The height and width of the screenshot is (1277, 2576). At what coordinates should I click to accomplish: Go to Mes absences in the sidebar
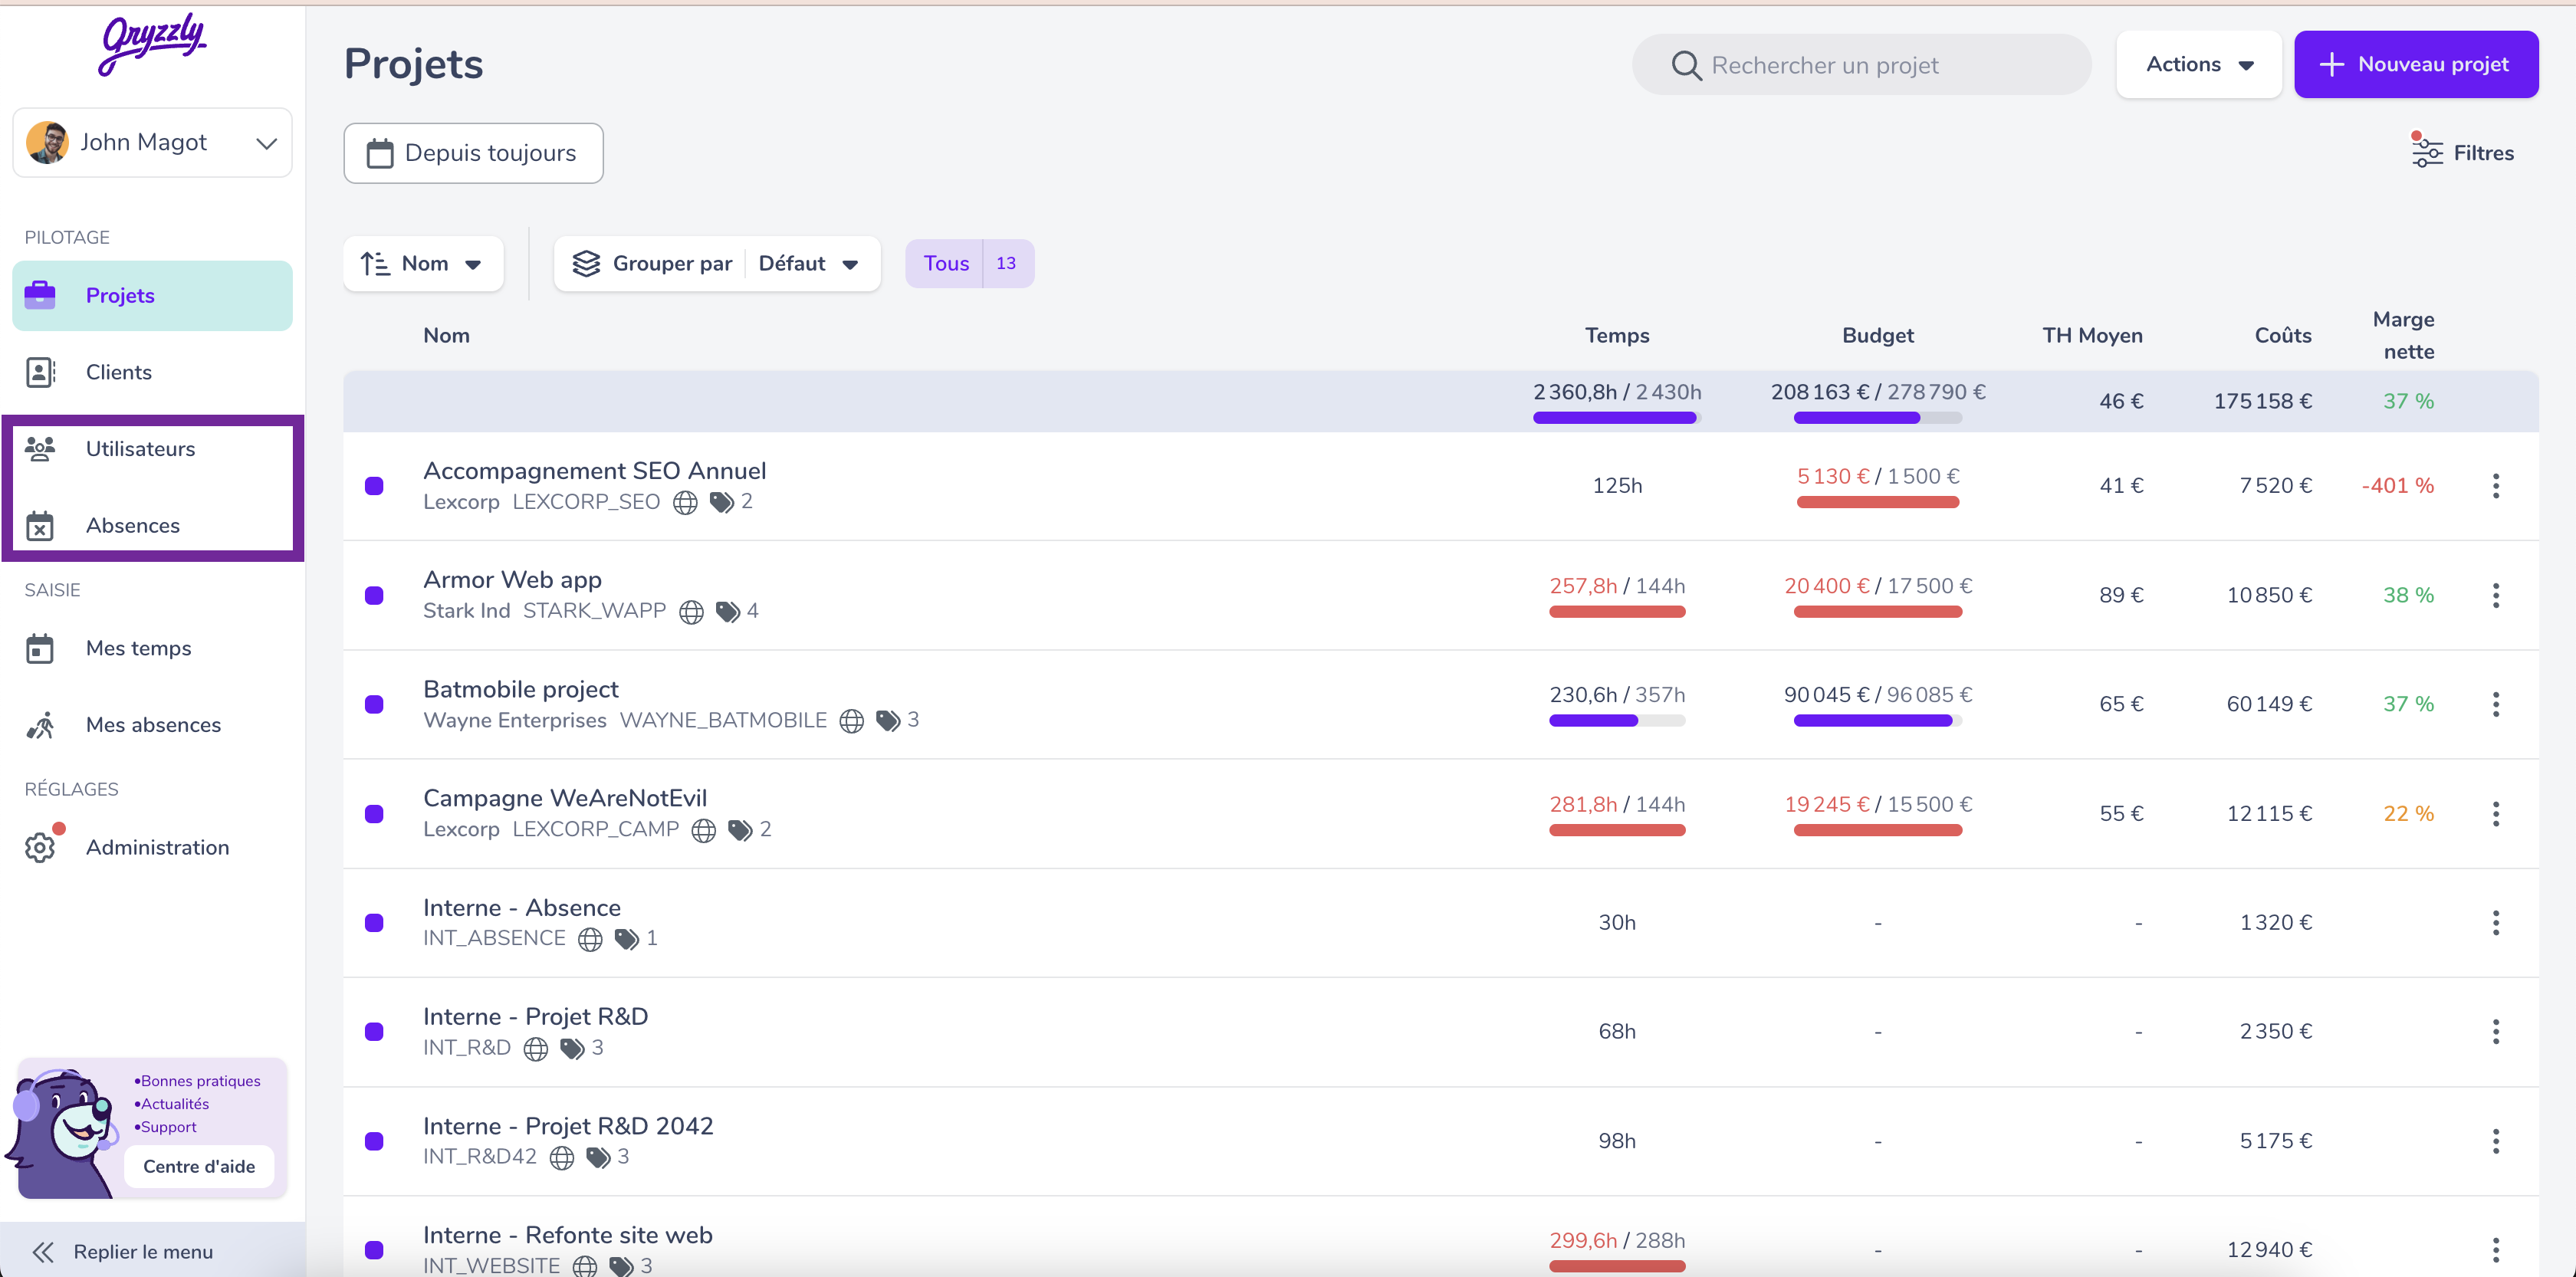(x=152, y=725)
